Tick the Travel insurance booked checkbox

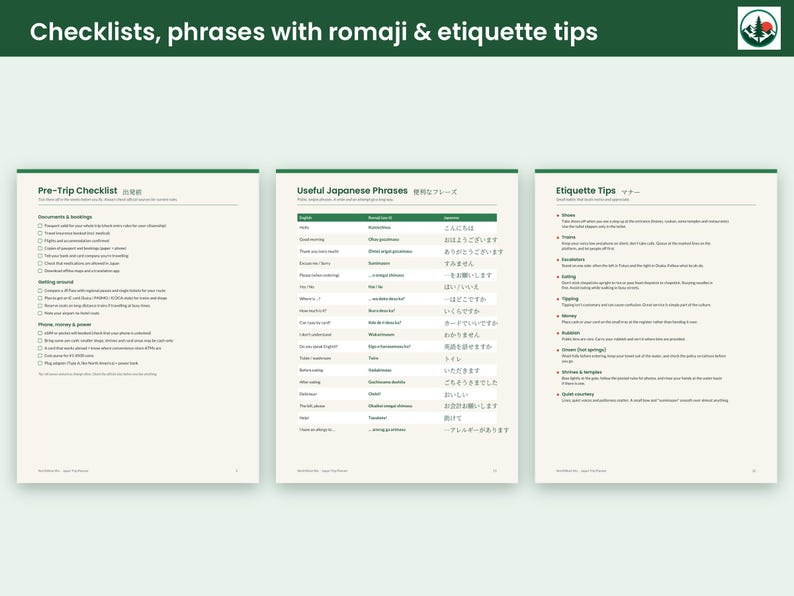[40, 233]
